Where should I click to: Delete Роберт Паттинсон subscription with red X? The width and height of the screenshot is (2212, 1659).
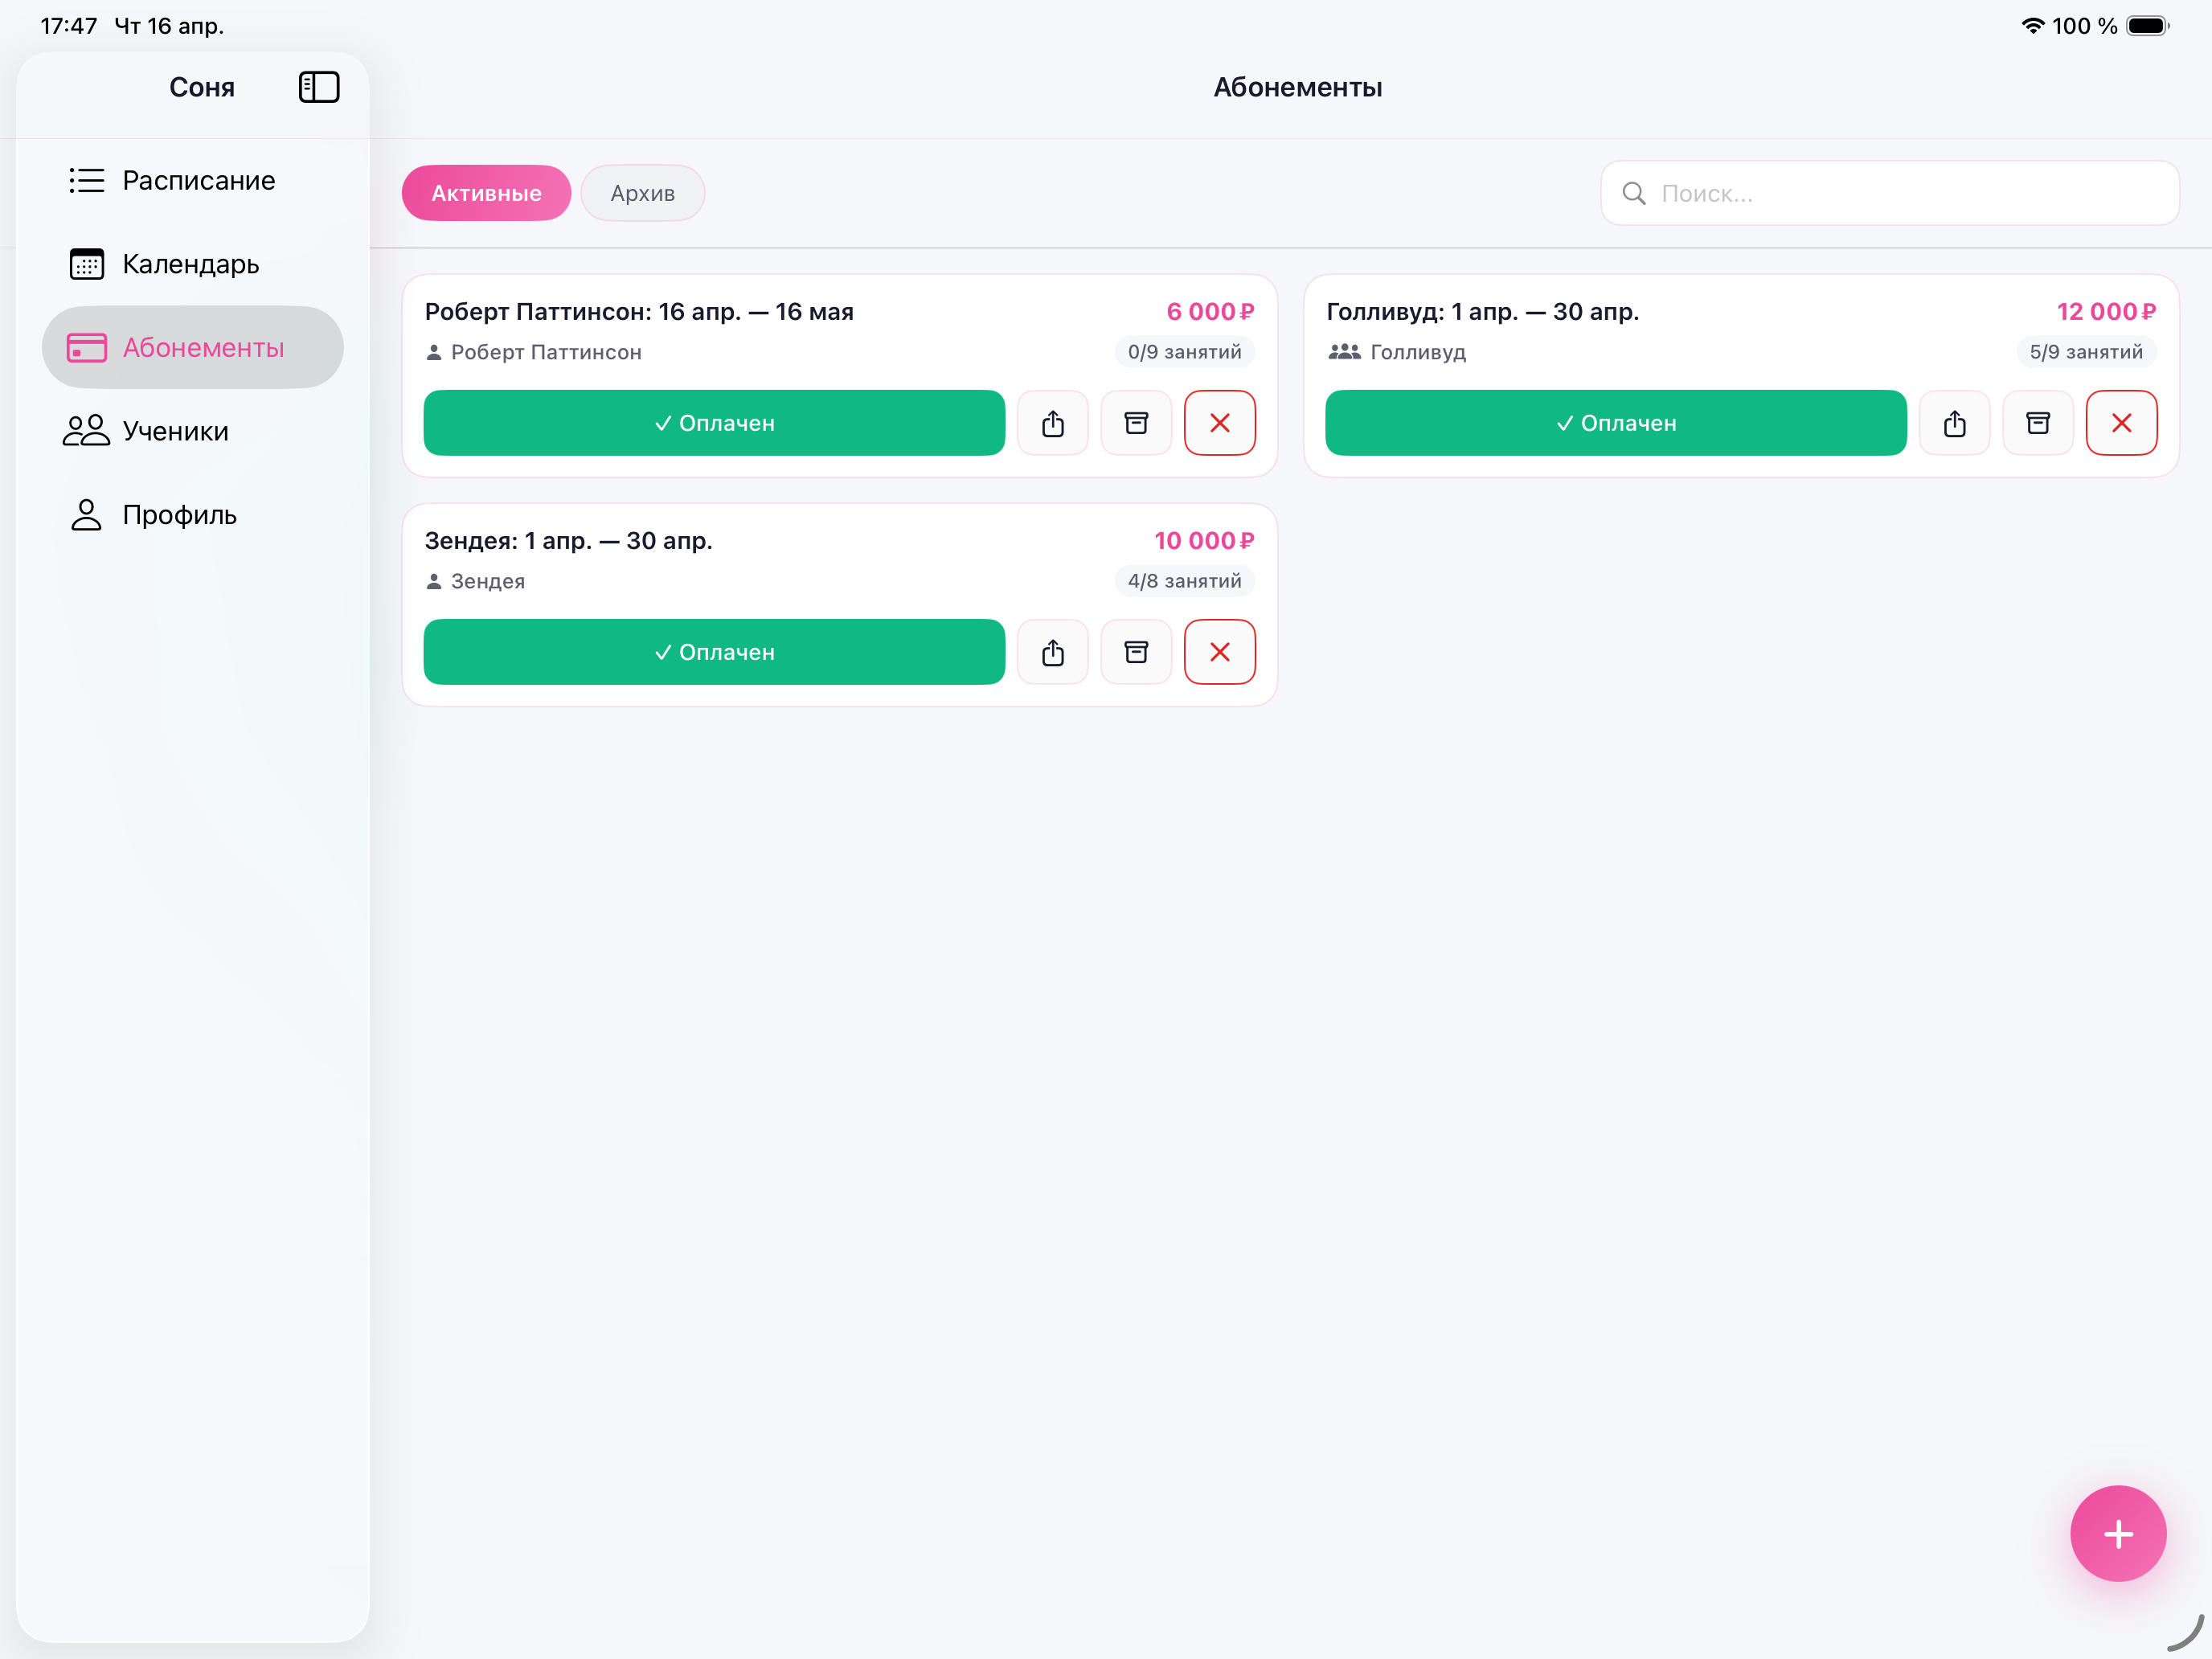point(1219,423)
